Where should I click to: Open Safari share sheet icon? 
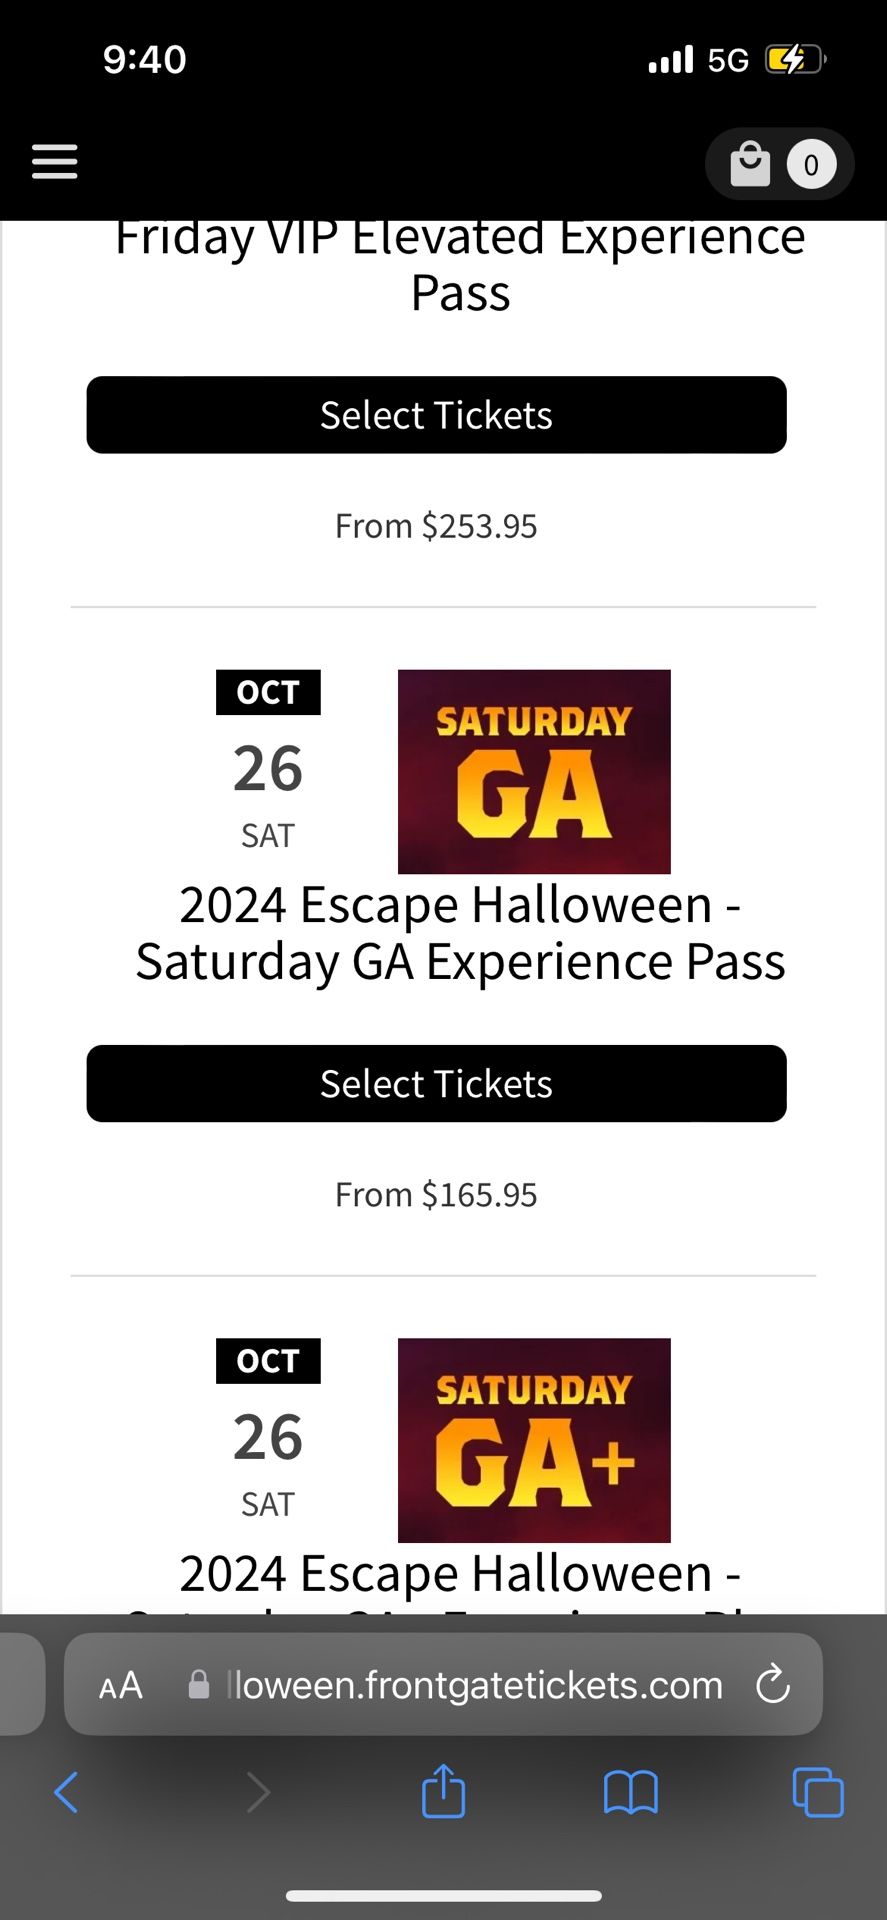tap(443, 1791)
